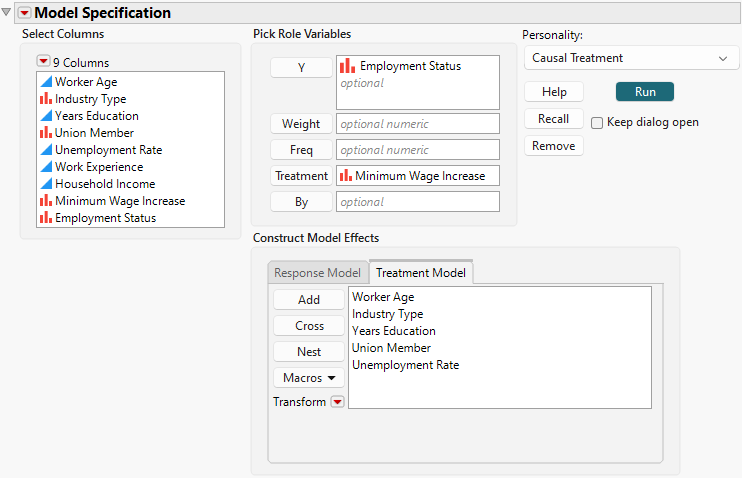Select the Treatment Model tab
742x478 pixels.
coord(419,273)
